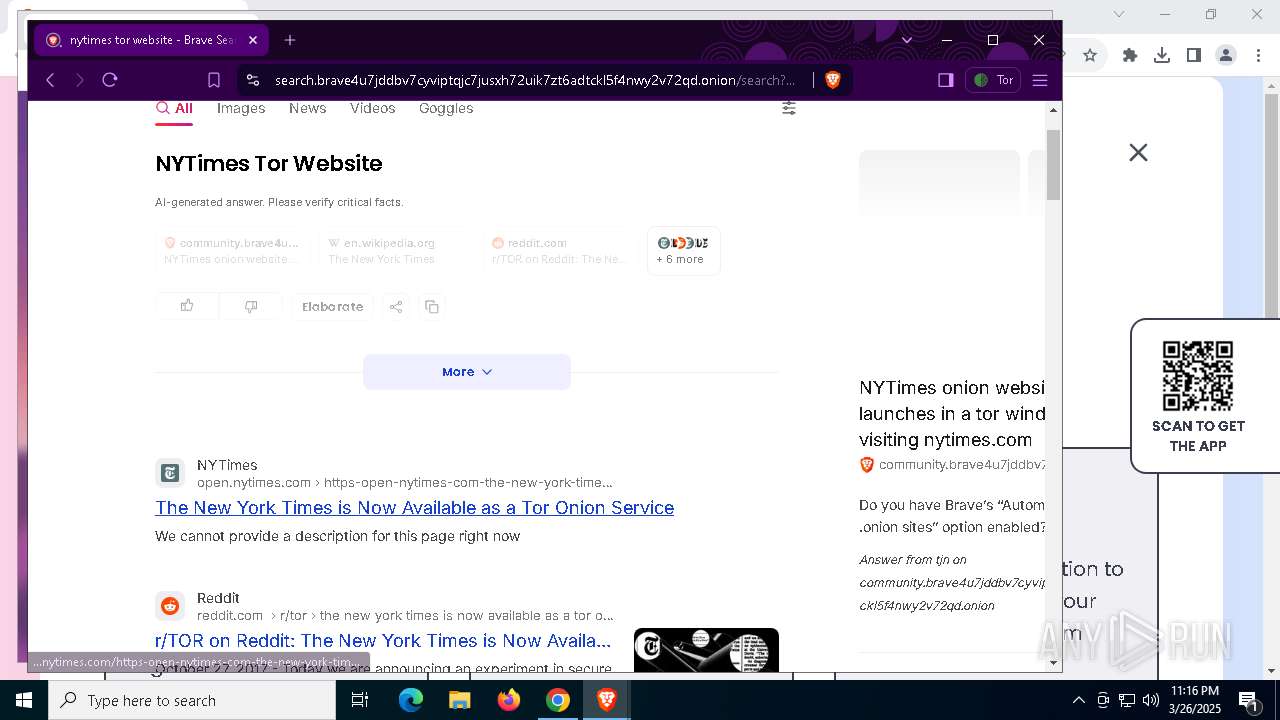Go back in Brave browser

[50, 80]
